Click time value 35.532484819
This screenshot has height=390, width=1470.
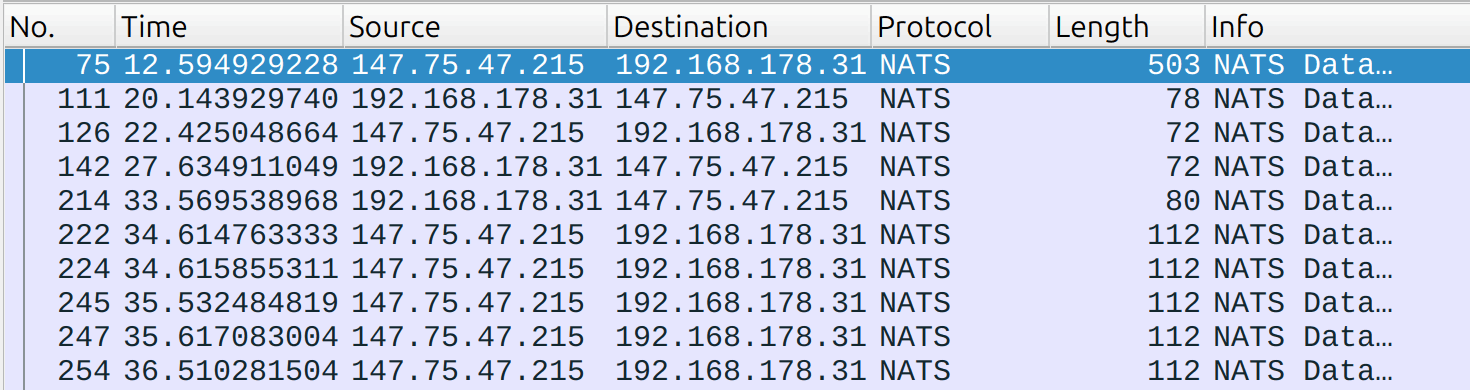(231, 303)
